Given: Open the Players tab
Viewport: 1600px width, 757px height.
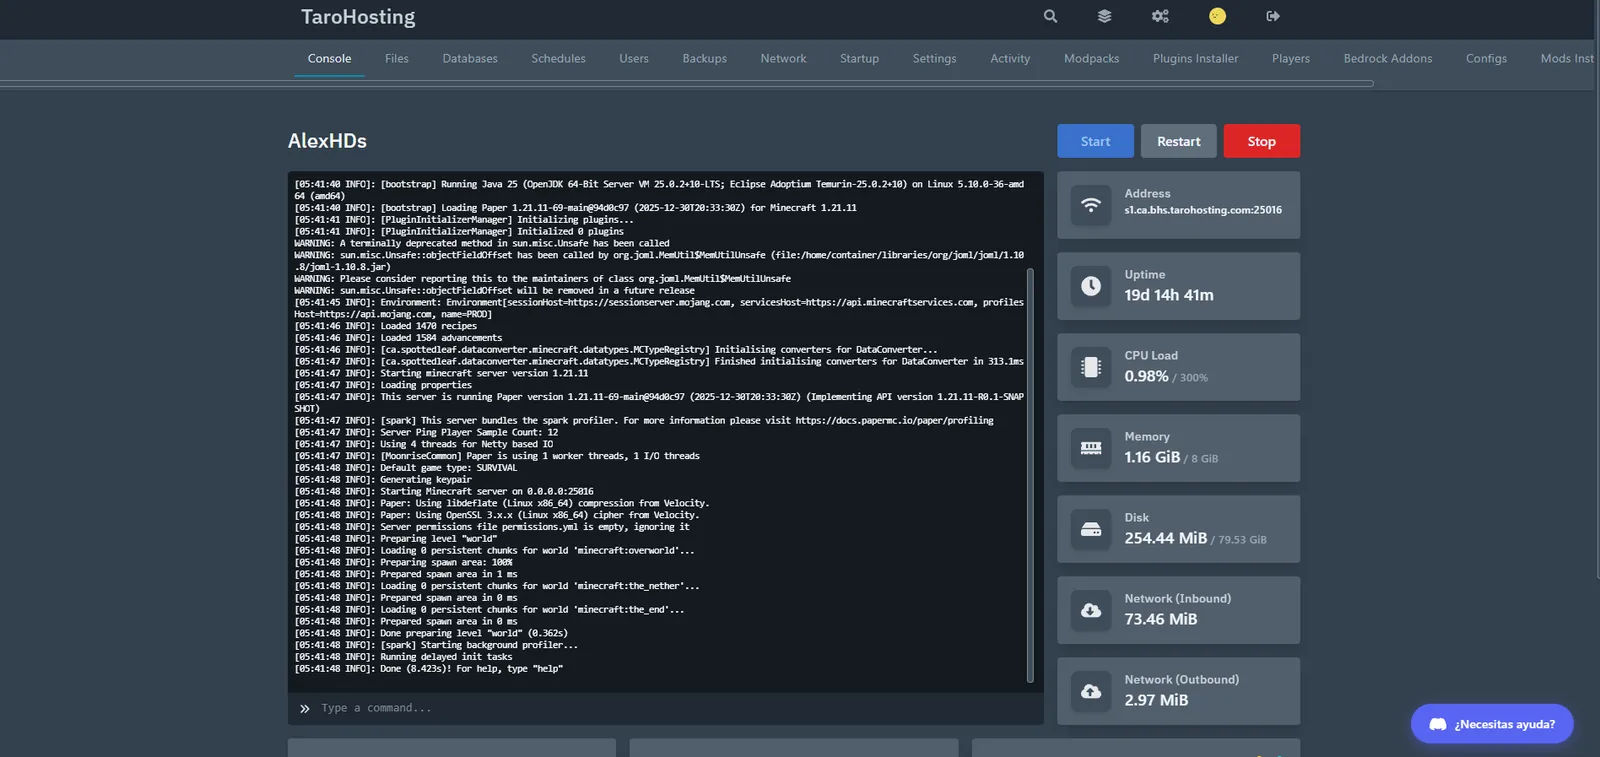Looking at the screenshot, I should [1291, 59].
